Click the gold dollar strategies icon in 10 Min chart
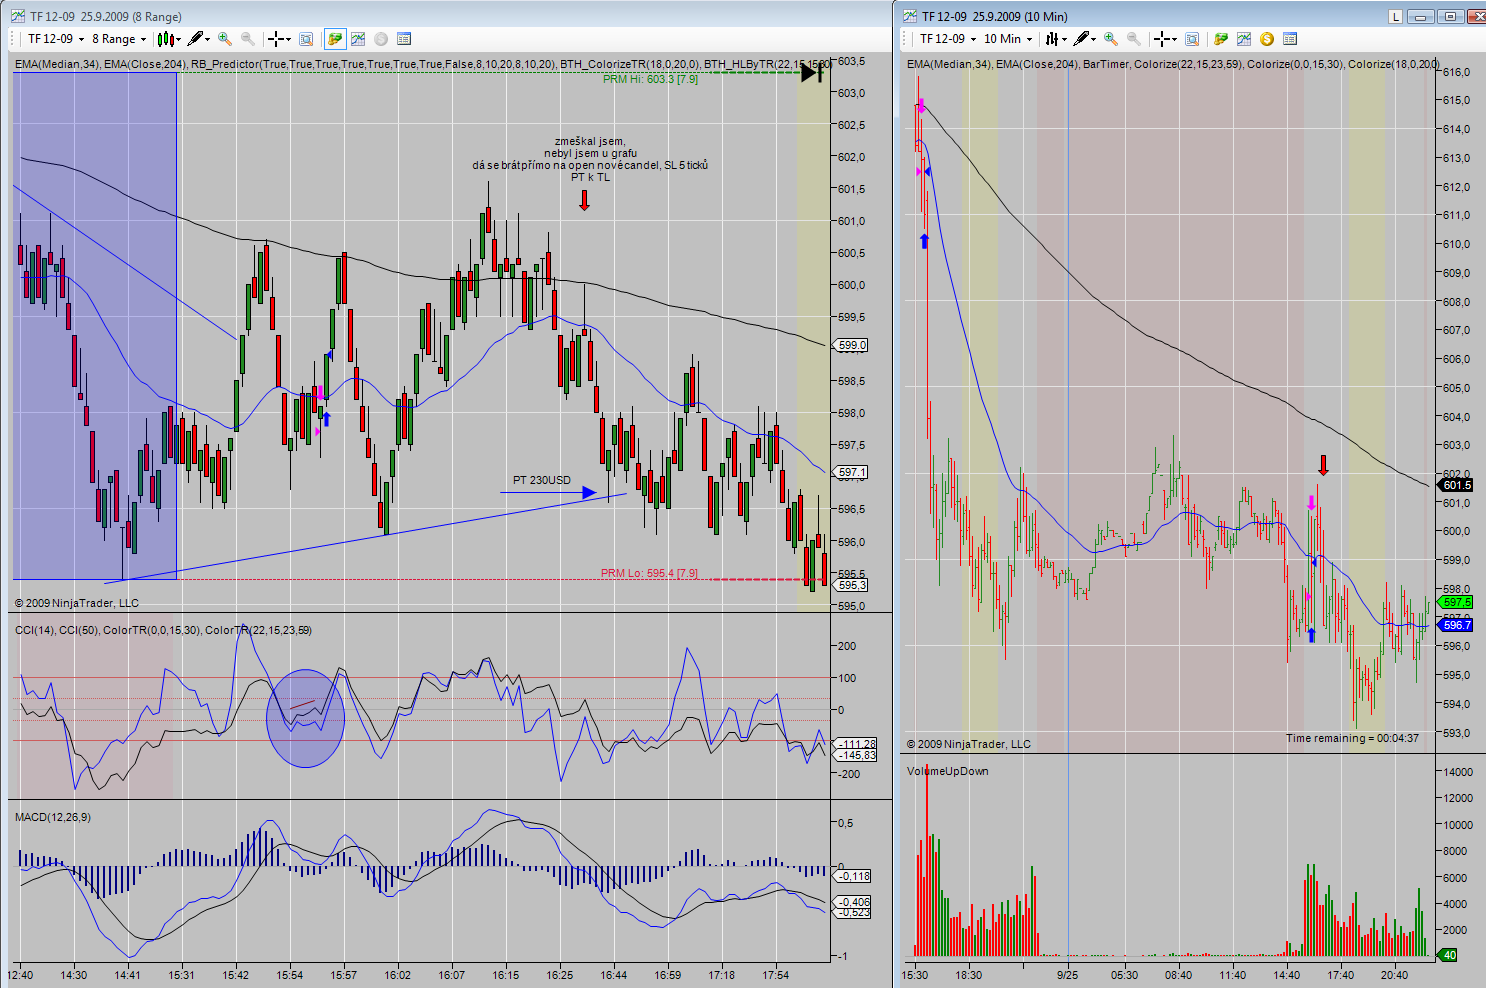 coord(1267,39)
